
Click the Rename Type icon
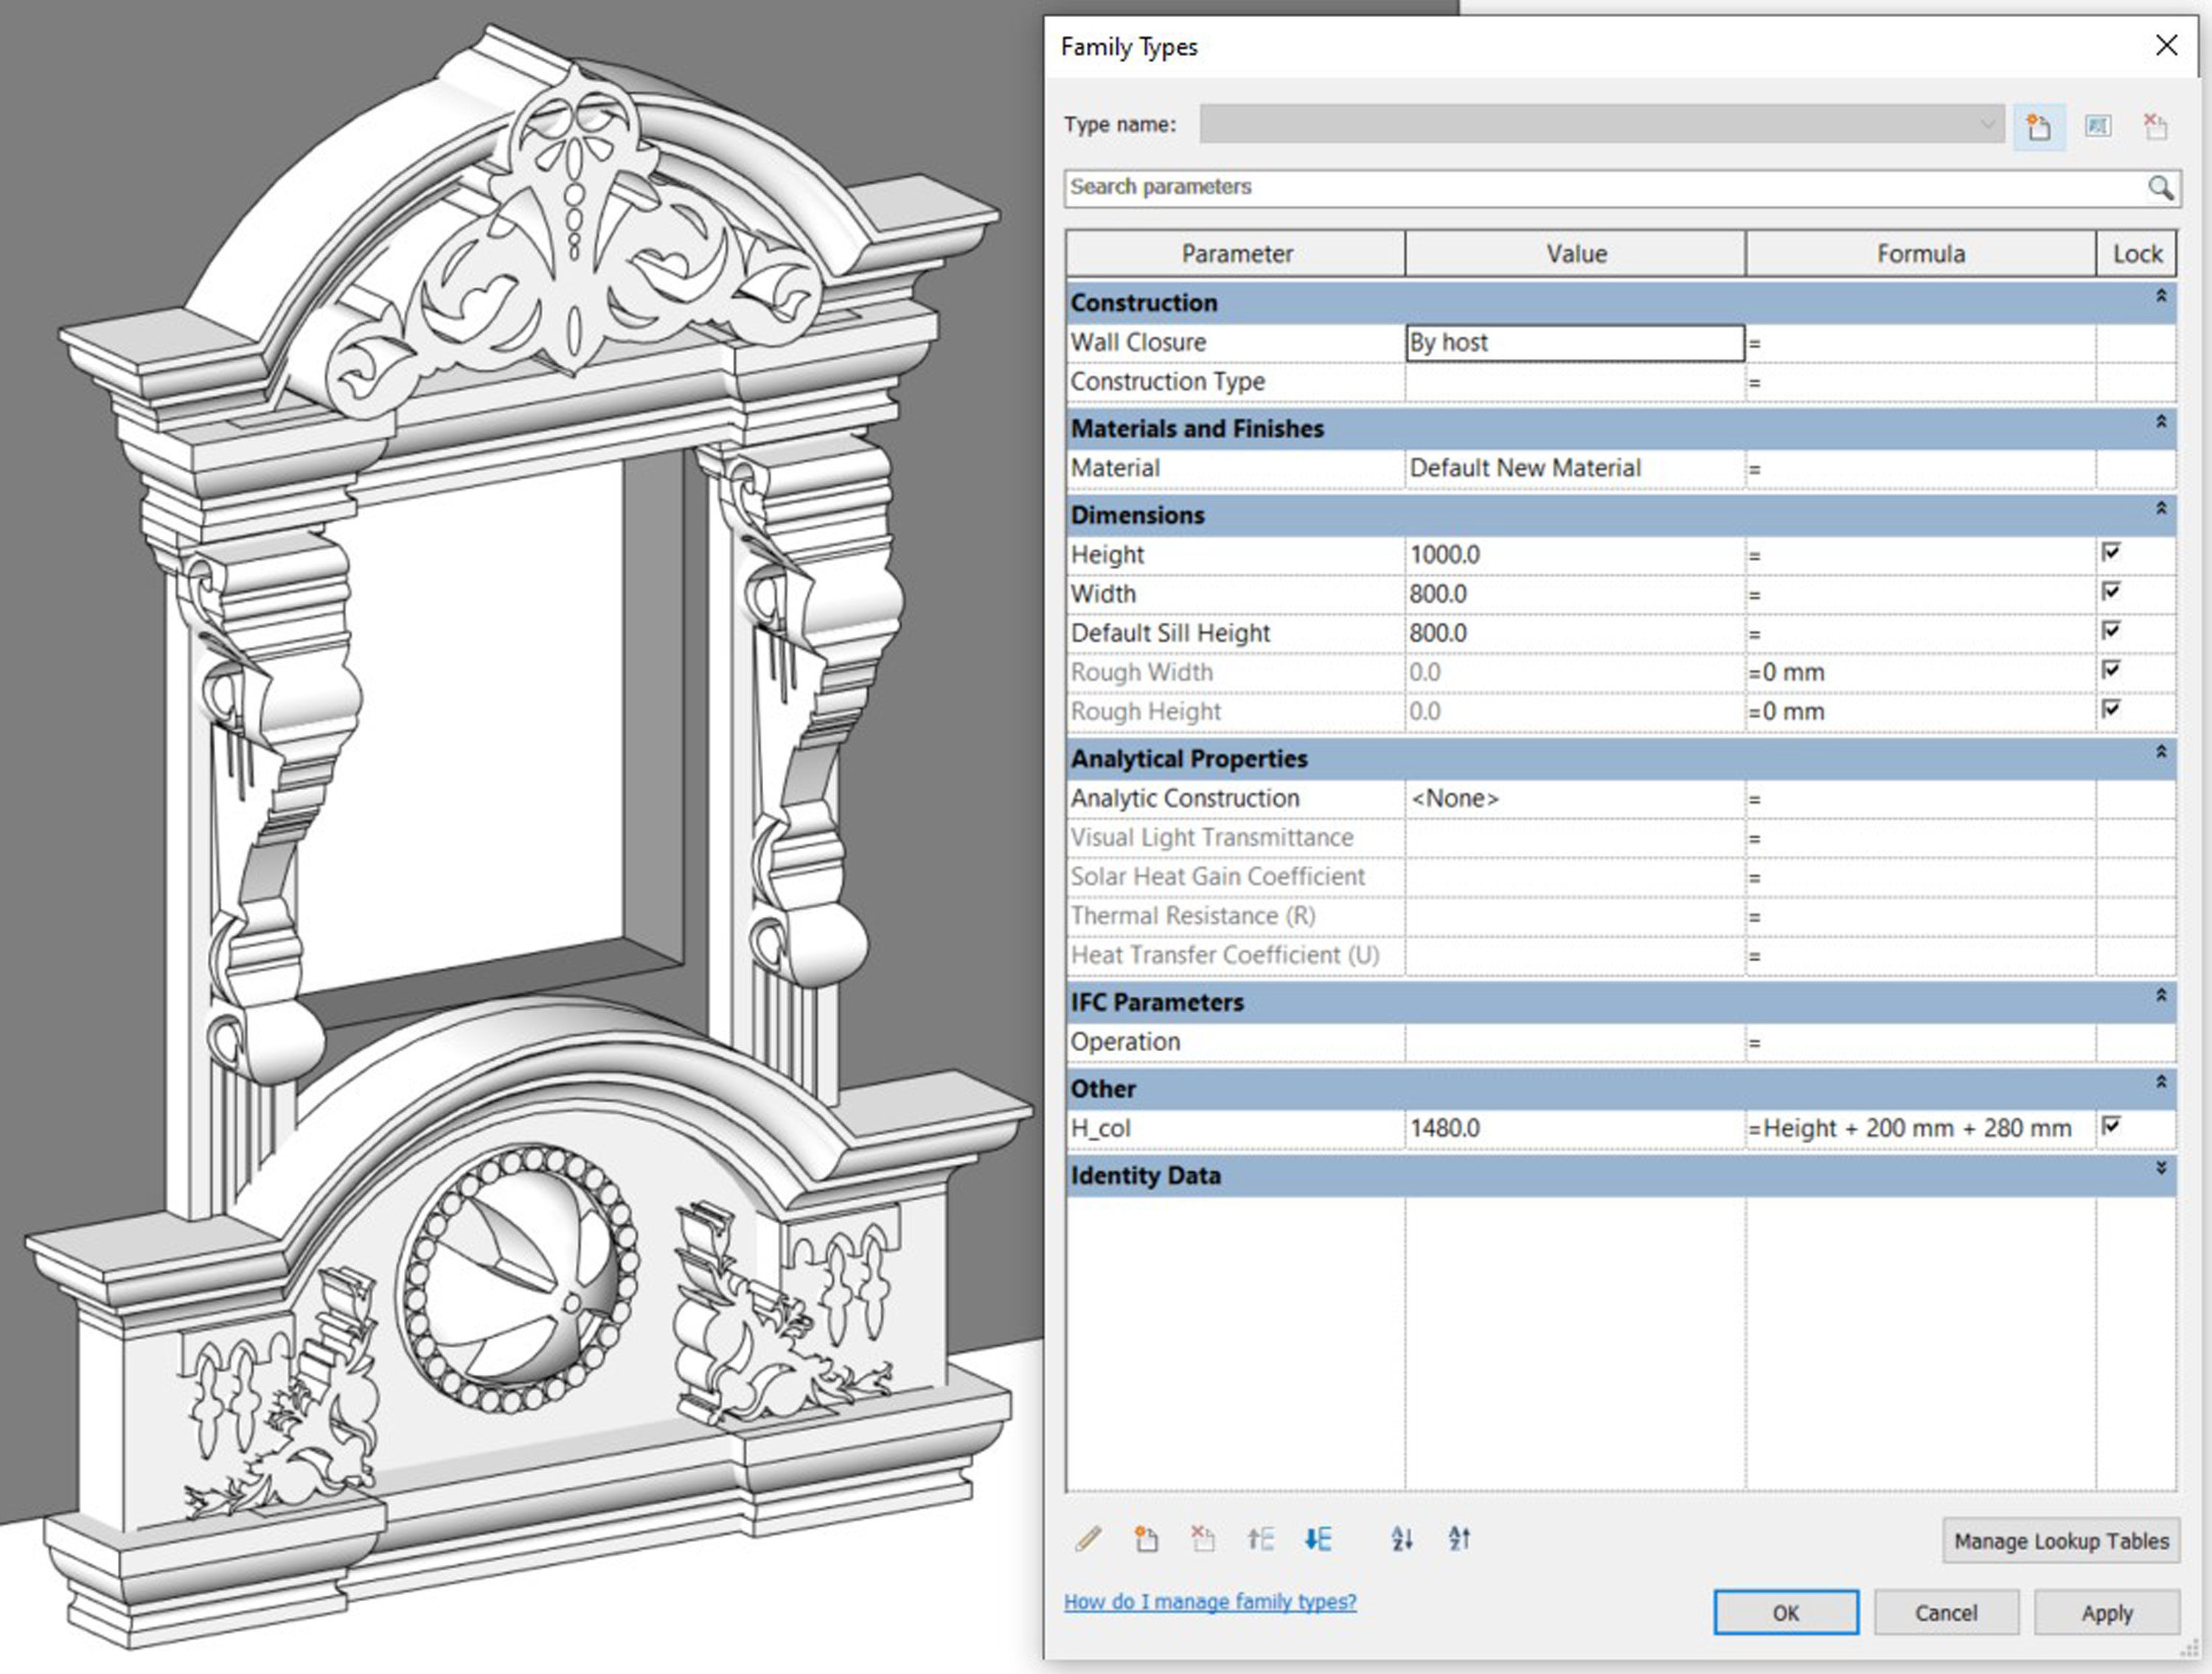2098,127
